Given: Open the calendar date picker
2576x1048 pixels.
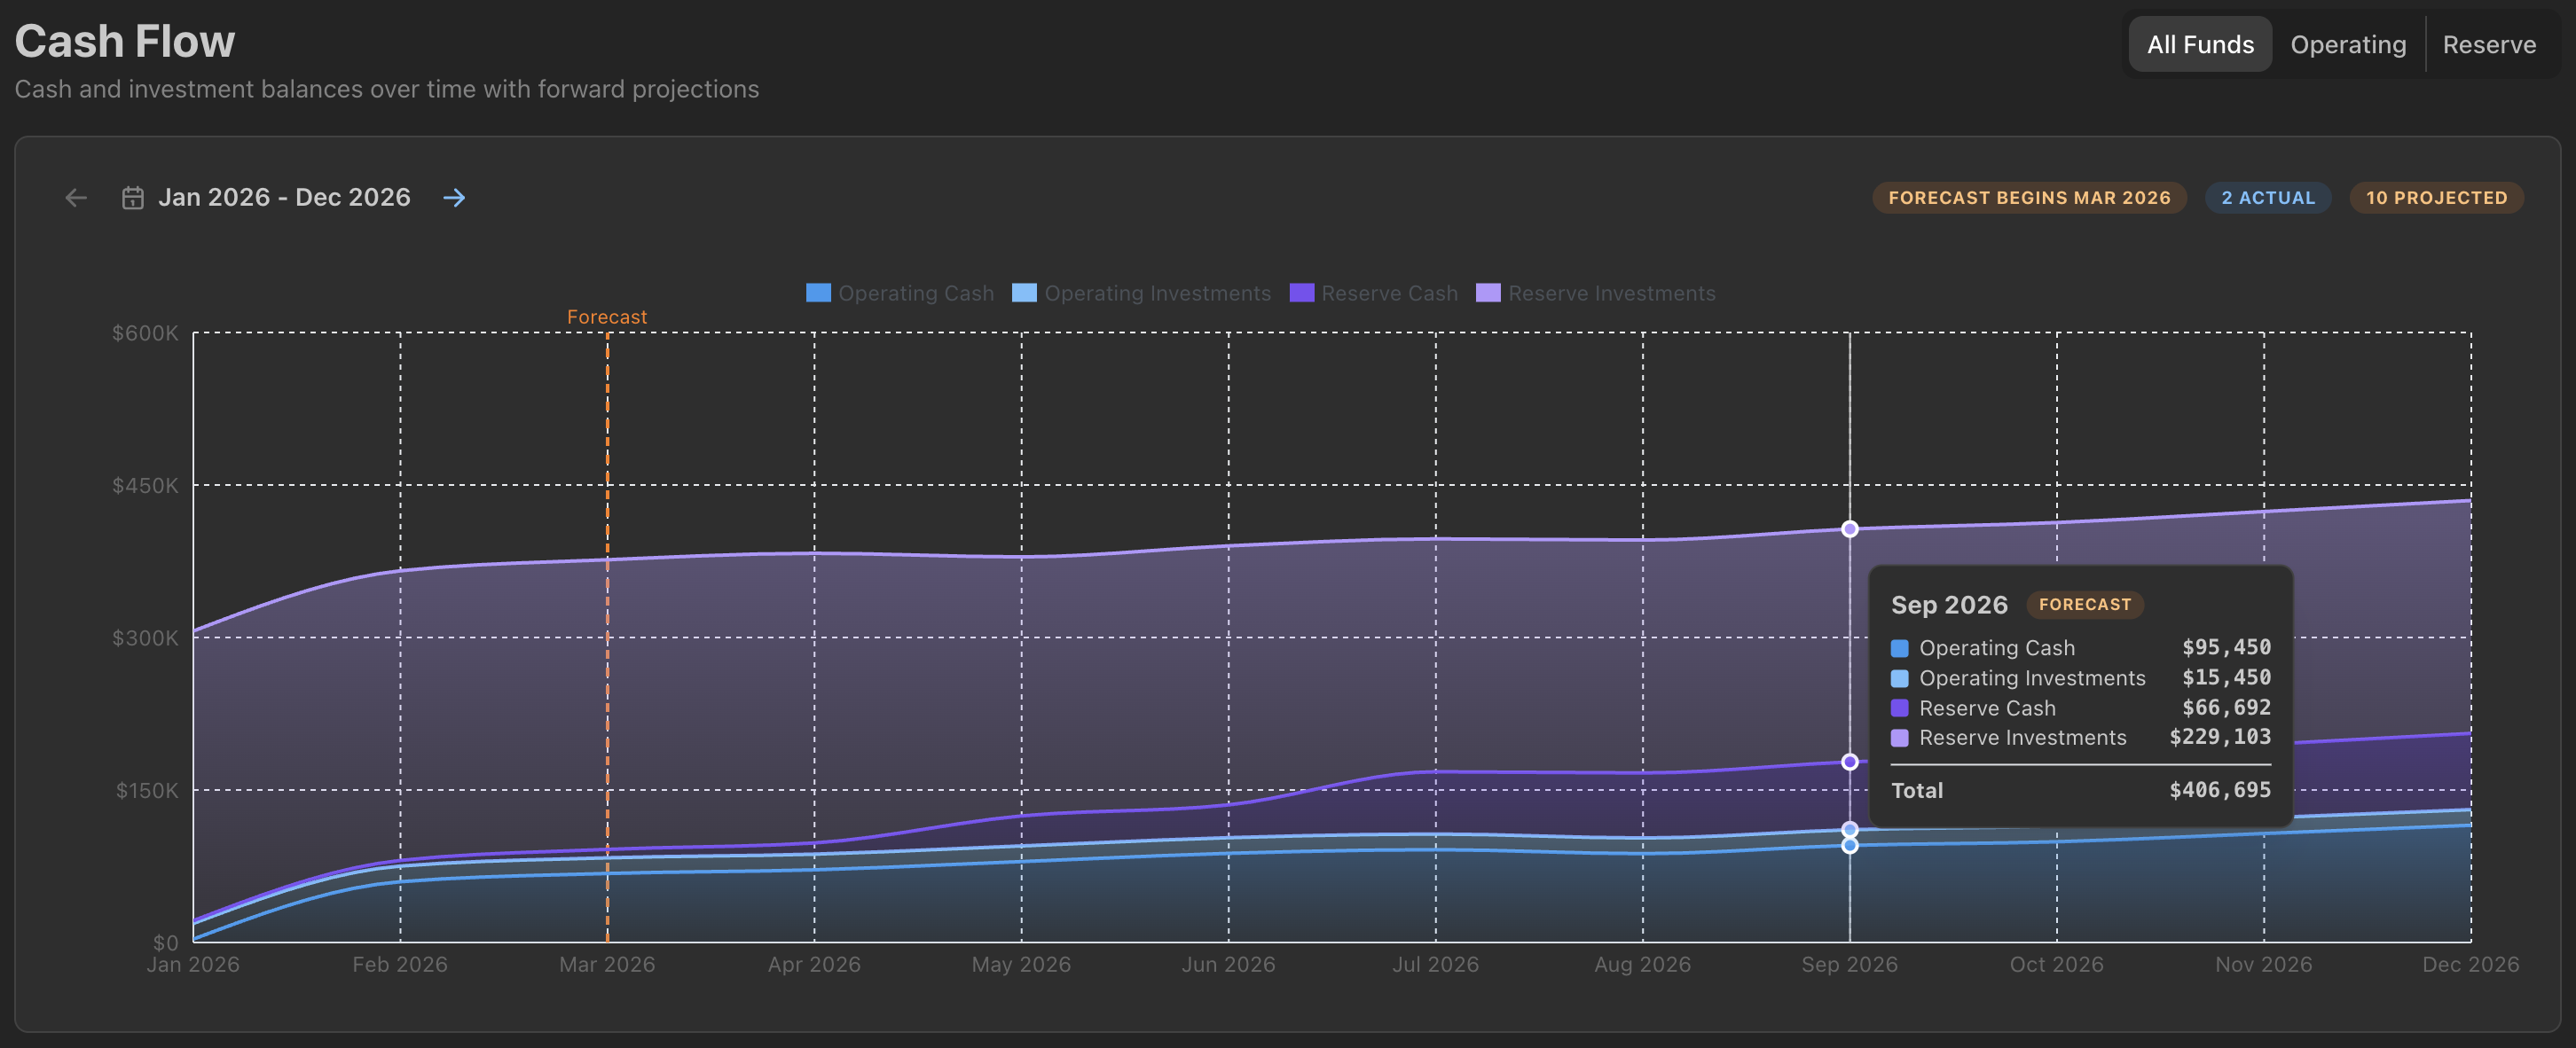Looking at the screenshot, I should [131, 197].
